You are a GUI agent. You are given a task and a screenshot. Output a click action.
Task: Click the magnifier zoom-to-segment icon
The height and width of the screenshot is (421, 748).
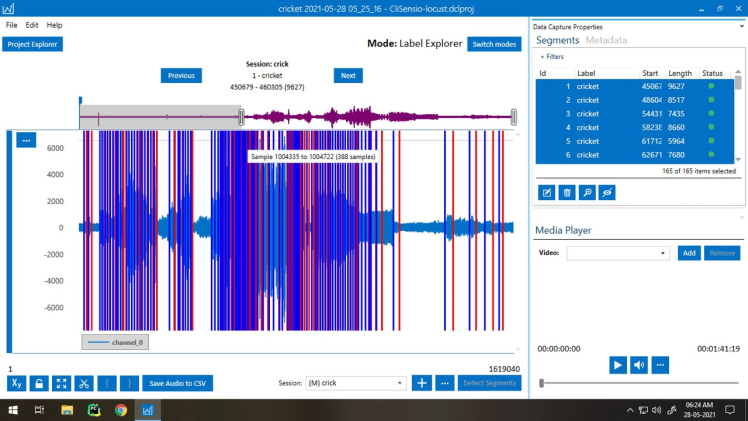pos(586,192)
